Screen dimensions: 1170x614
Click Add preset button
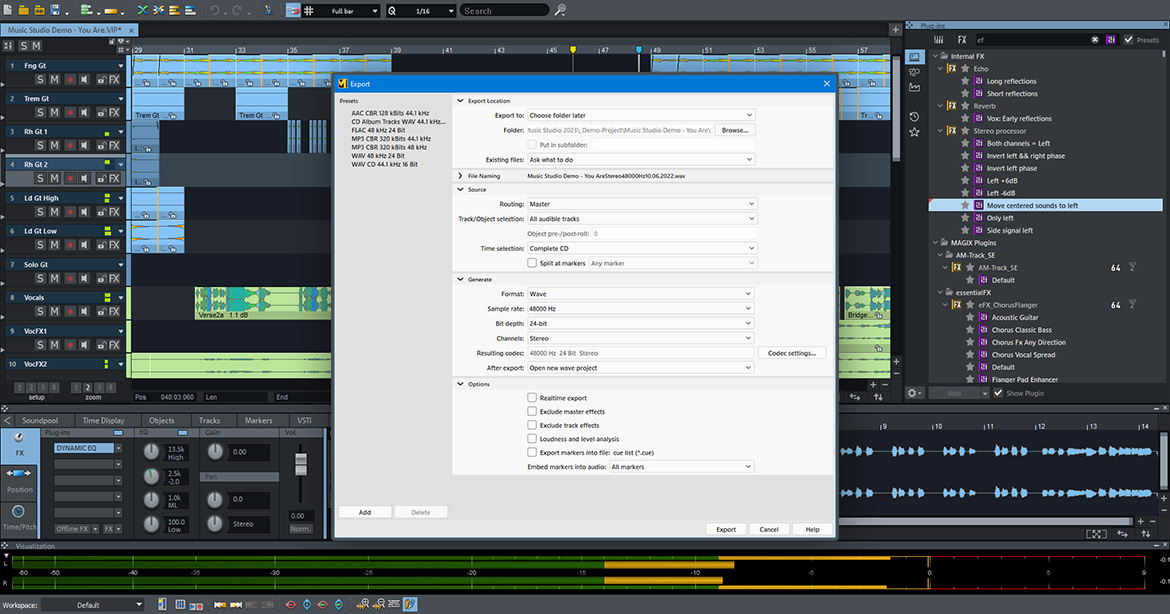pyautogui.click(x=365, y=513)
